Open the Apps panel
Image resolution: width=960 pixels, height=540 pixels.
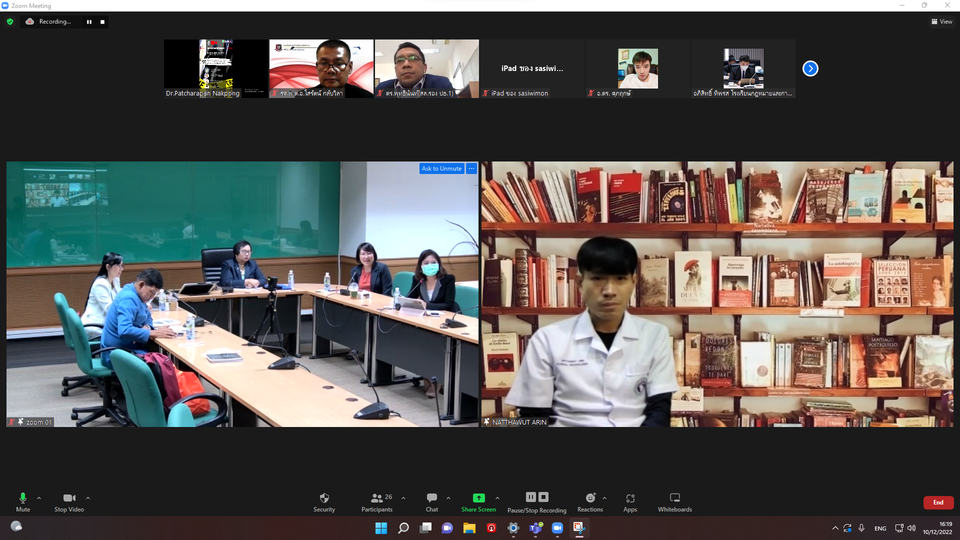pos(630,500)
